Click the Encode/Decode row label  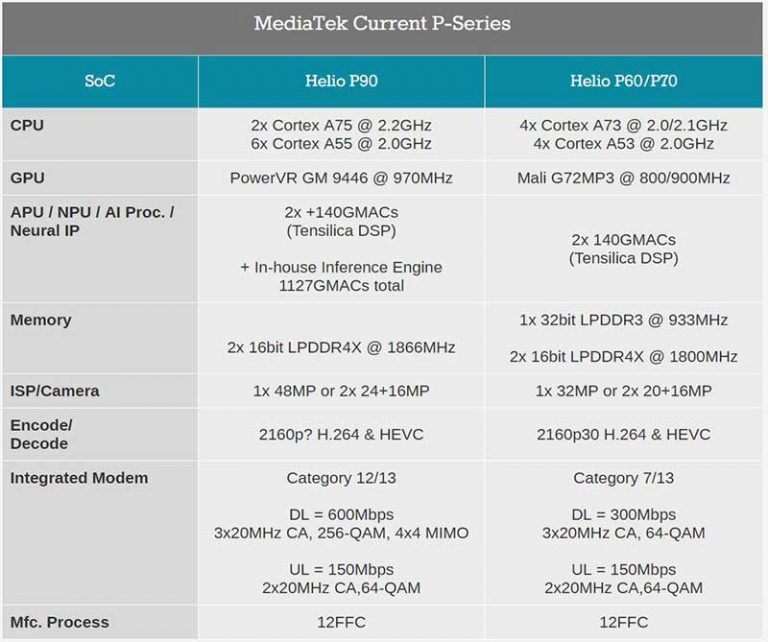point(41,434)
